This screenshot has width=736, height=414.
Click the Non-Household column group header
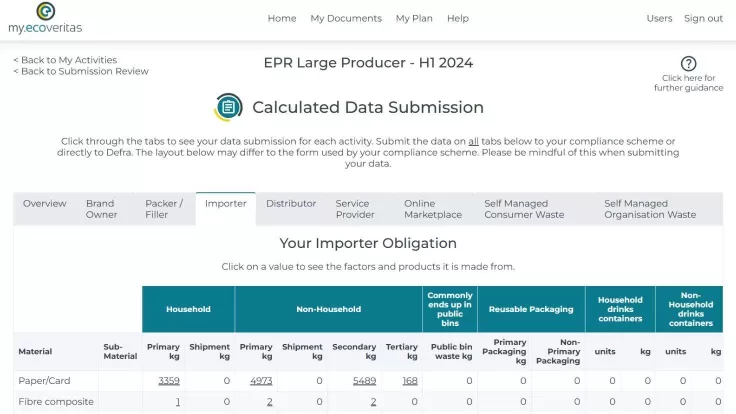pyautogui.click(x=329, y=309)
